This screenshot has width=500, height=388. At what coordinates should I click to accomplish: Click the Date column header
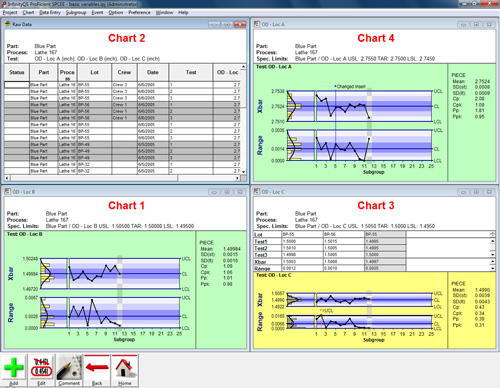tap(153, 72)
